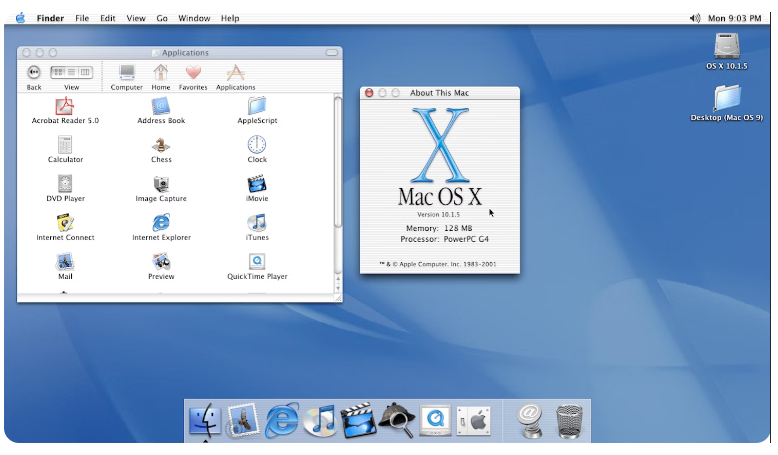The height and width of the screenshot is (455, 778).
Task: Click the Memory: 128 MB line
Action: pyautogui.click(x=439, y=228)
